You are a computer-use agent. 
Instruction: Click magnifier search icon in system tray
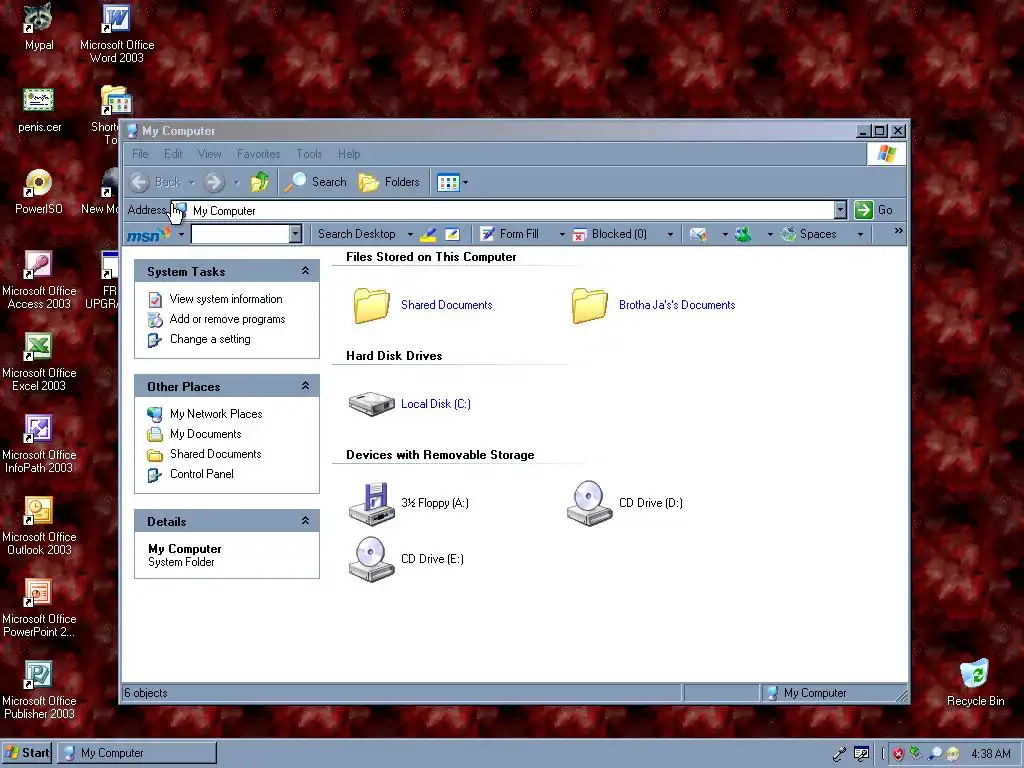[935, 754]
